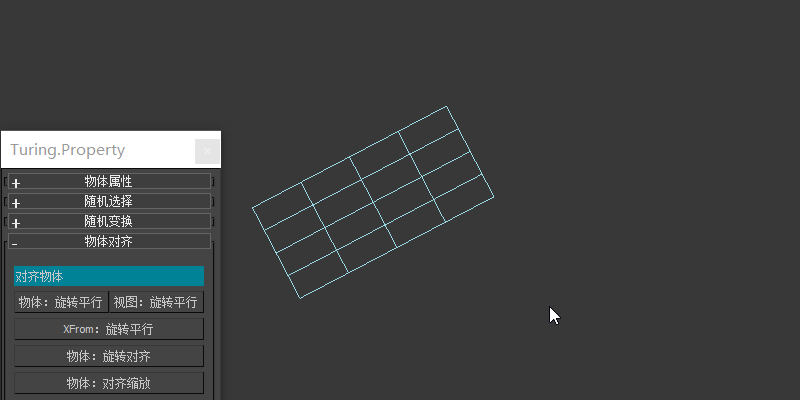Close the Turing.Property panel
The width and height of the screenshot is (800, 400).
coord(207,151)
